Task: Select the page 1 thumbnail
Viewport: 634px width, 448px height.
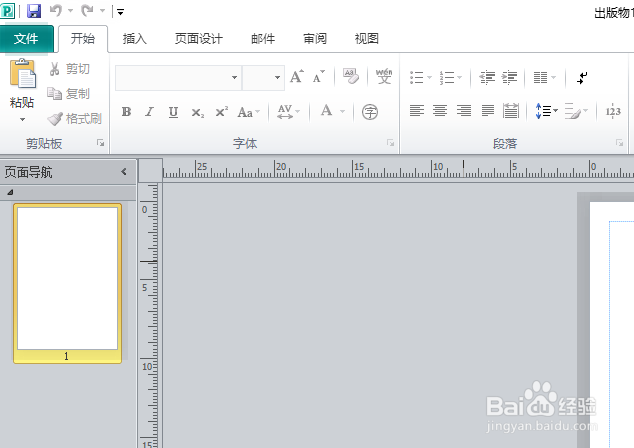Action: pos(68,283)
